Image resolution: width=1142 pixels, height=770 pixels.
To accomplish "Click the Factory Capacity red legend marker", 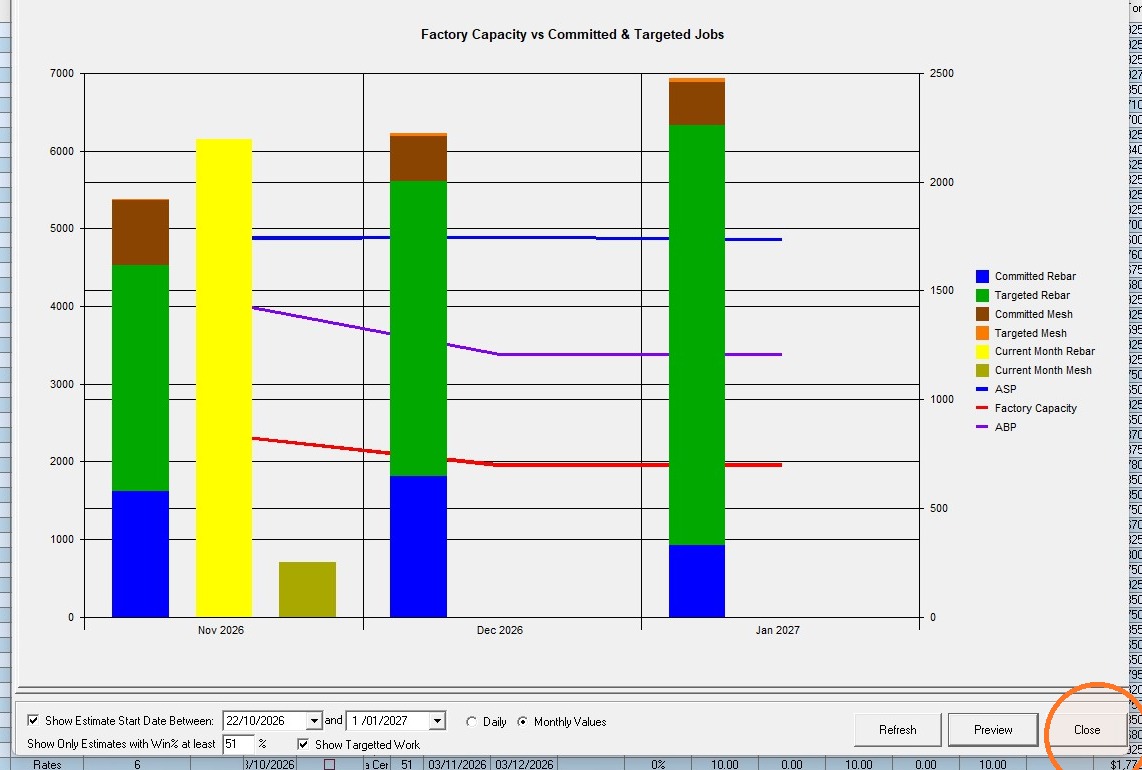I will coord(982,408).
